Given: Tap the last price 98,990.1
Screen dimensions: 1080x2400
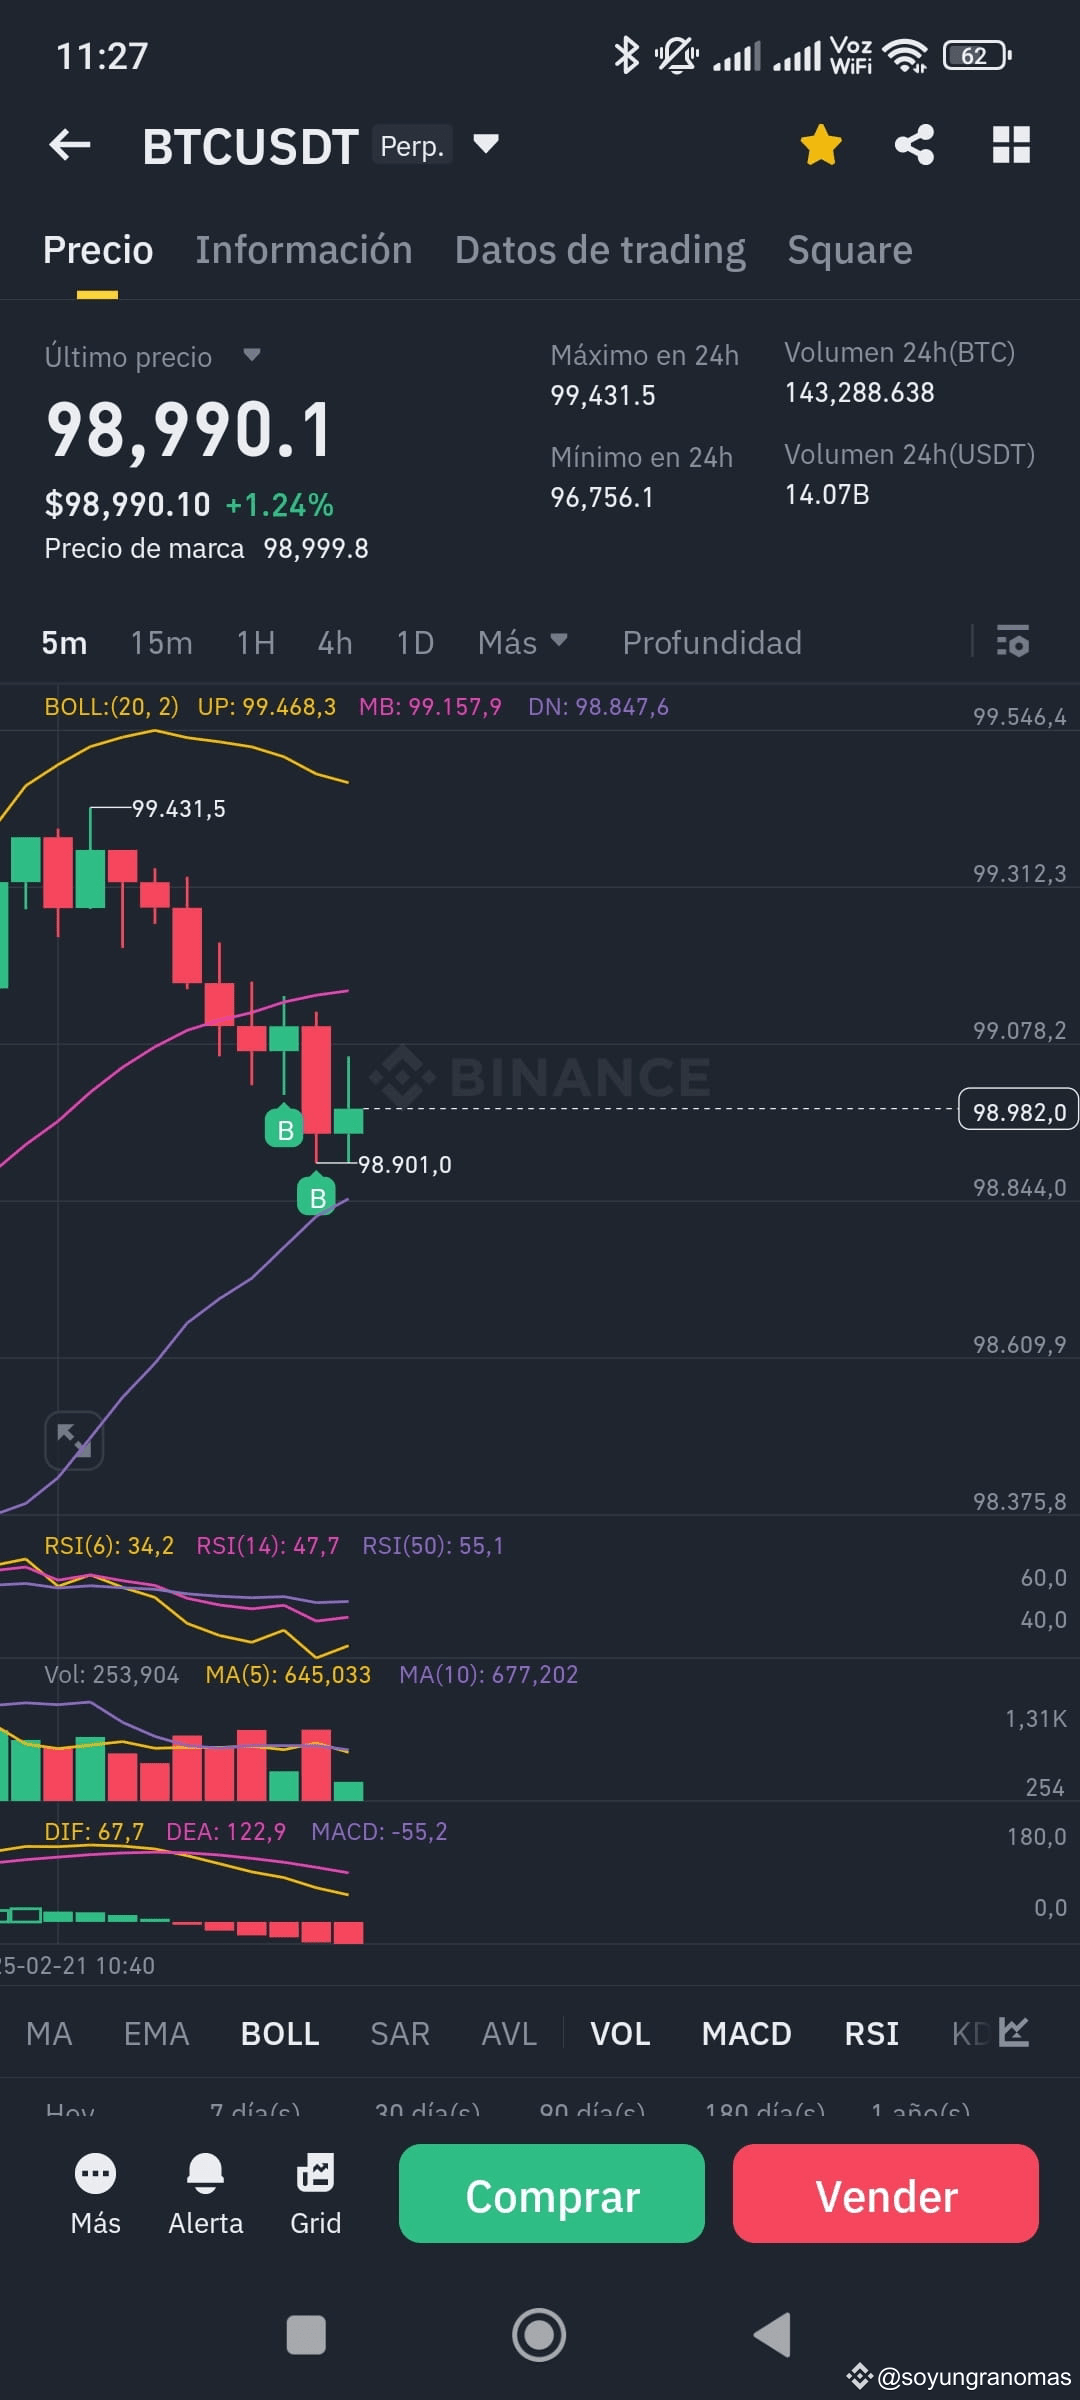Looking at the screenshot, I should (x=189, y=431).
